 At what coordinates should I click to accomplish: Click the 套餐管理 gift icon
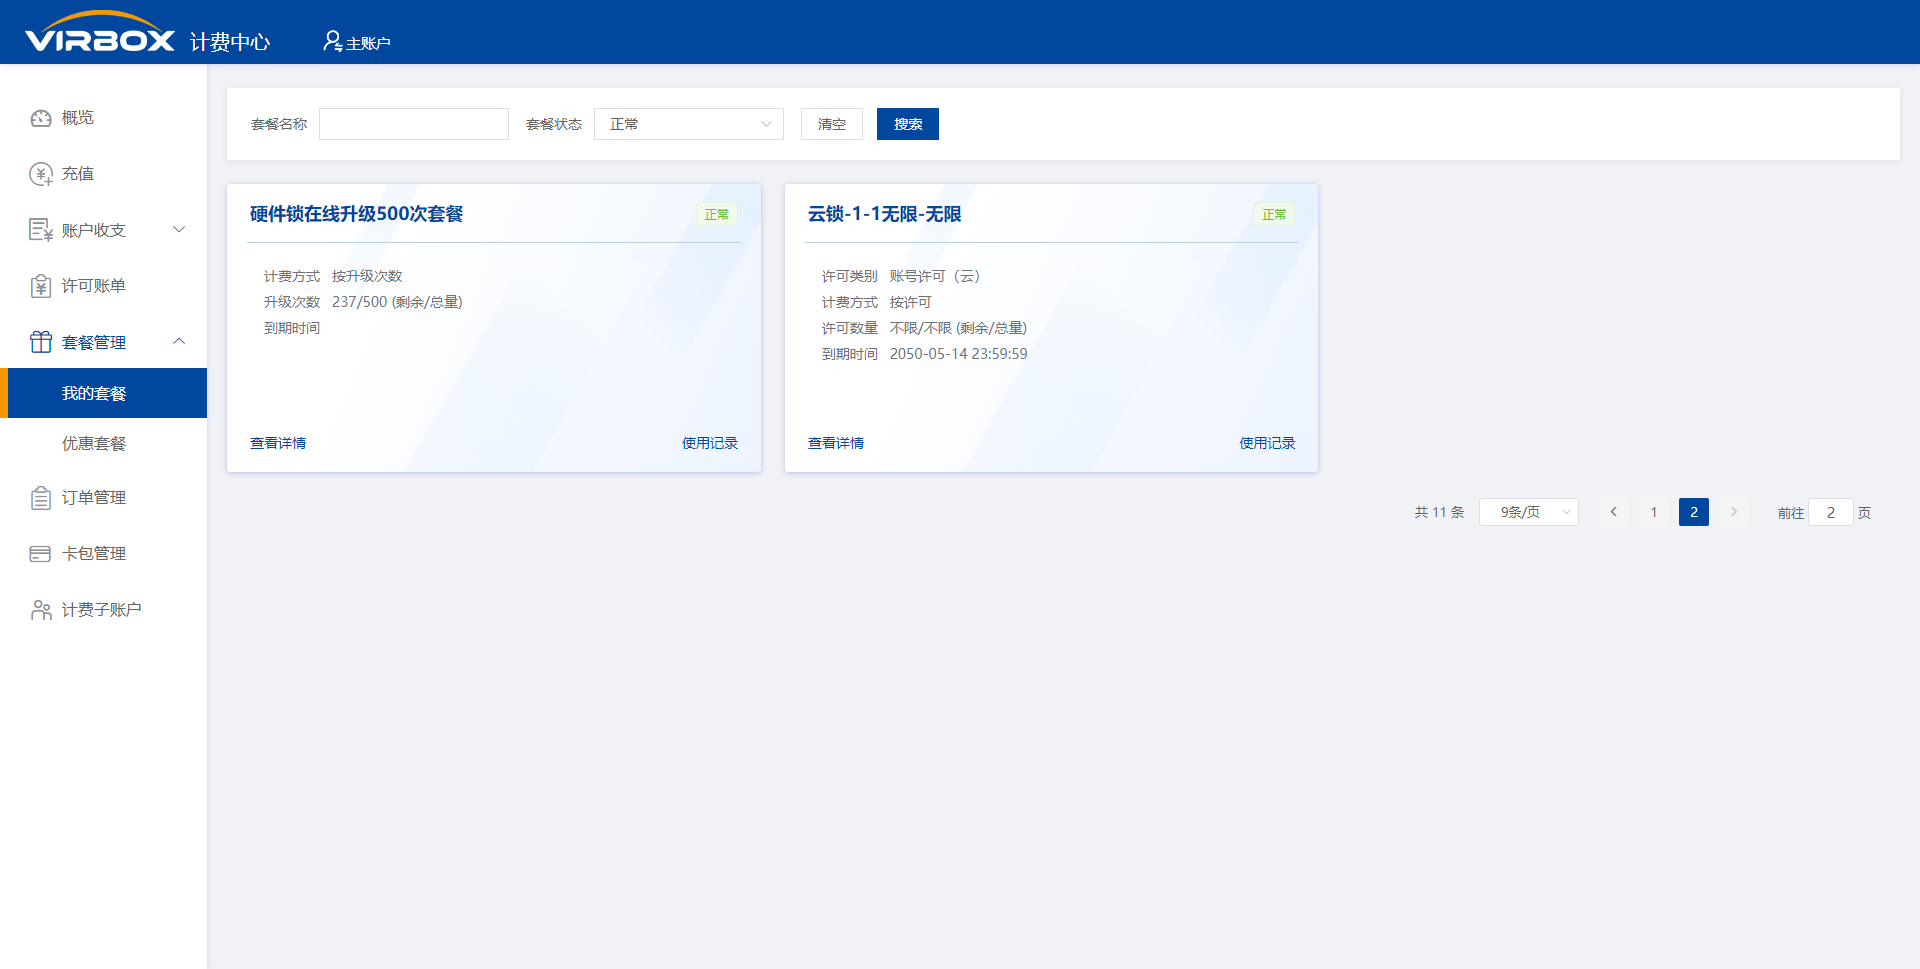(41, 342)
